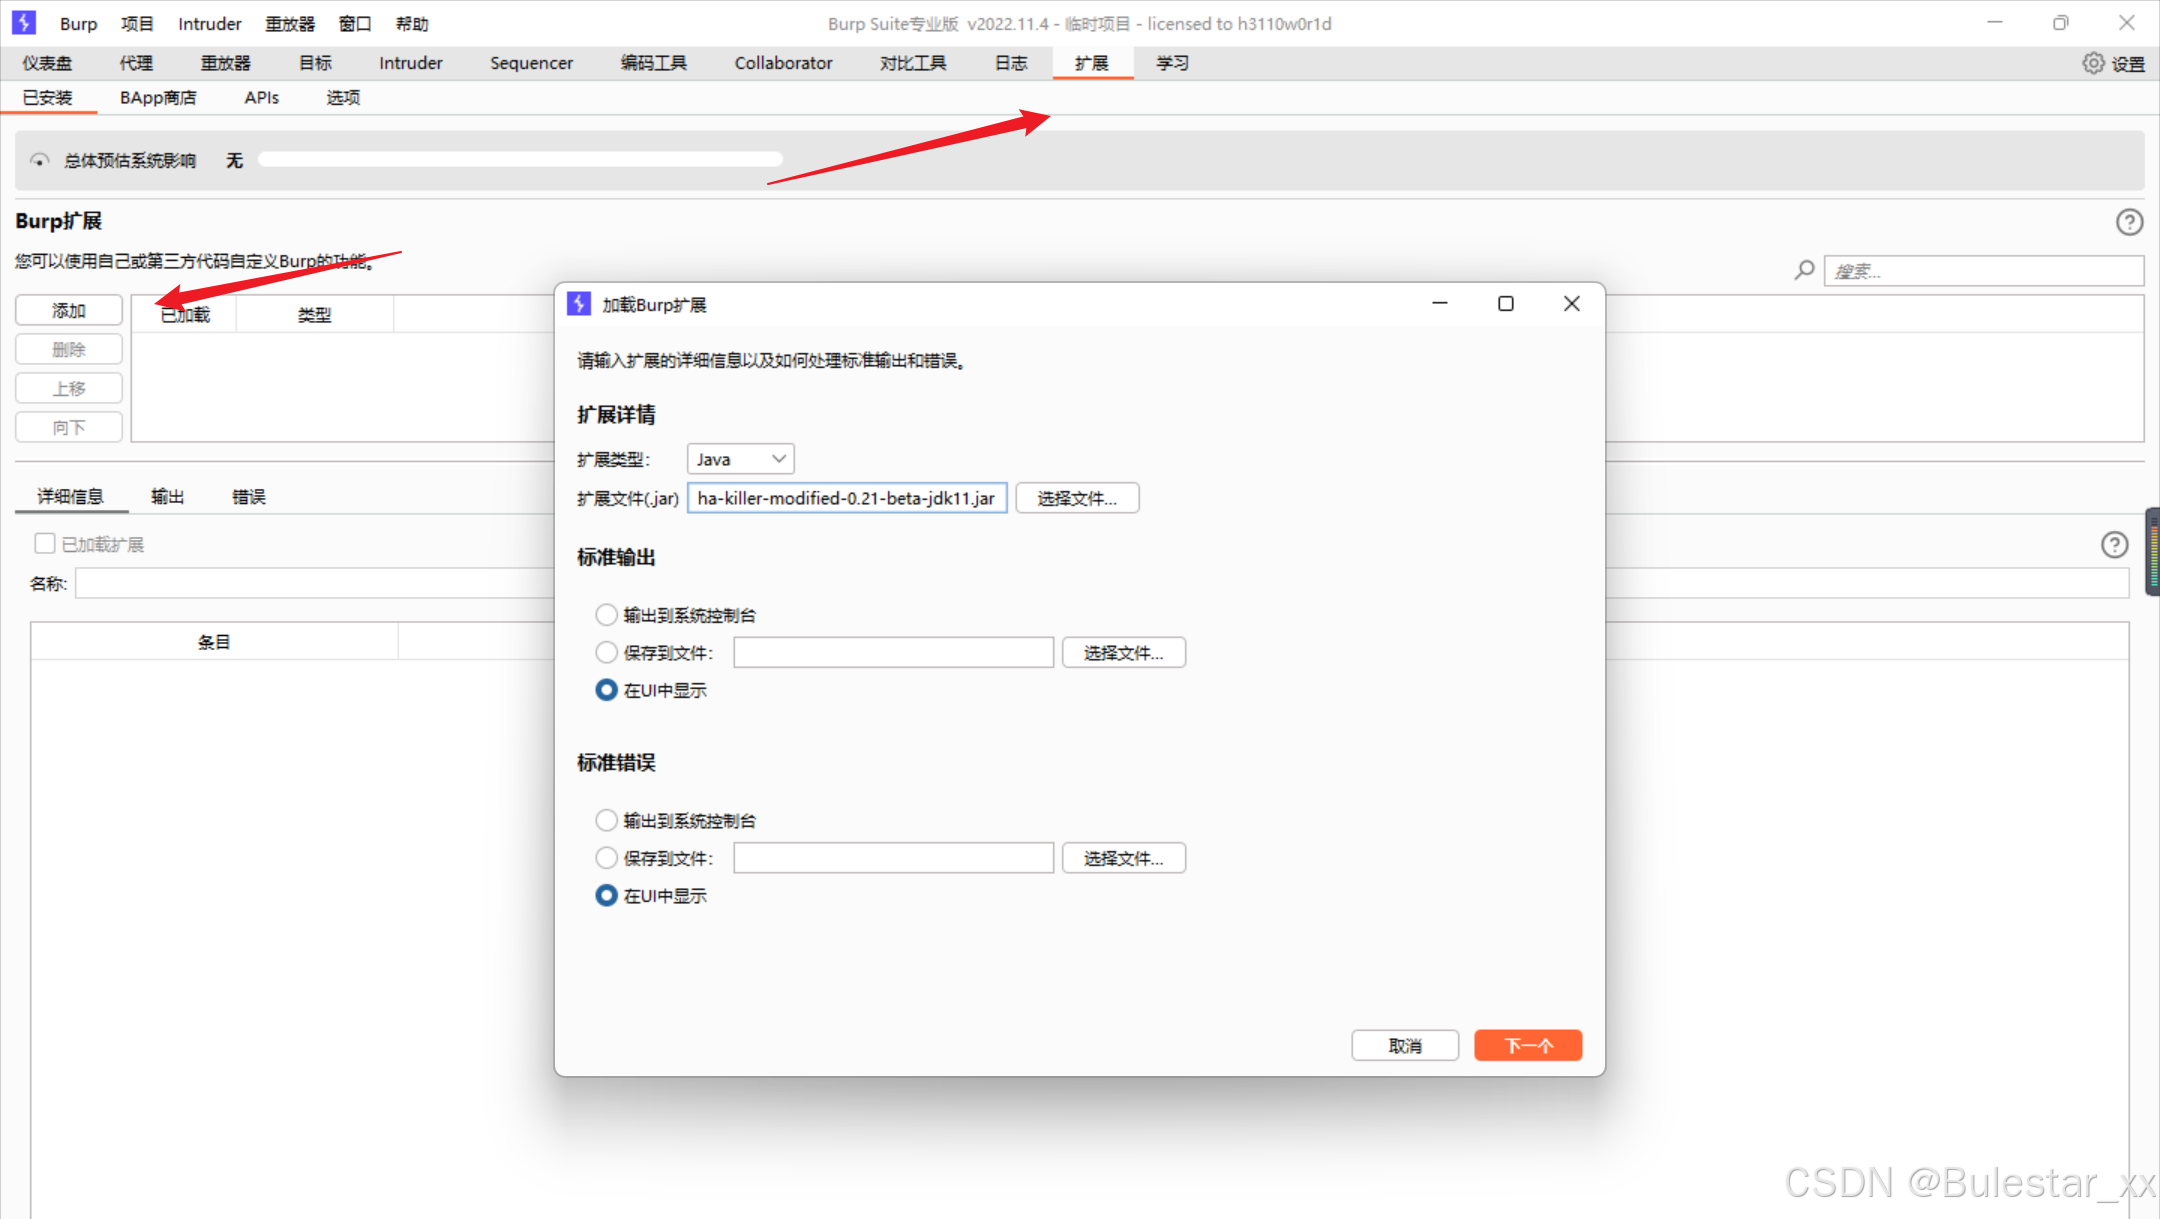Click the Burp extensions help icon

2129,222
